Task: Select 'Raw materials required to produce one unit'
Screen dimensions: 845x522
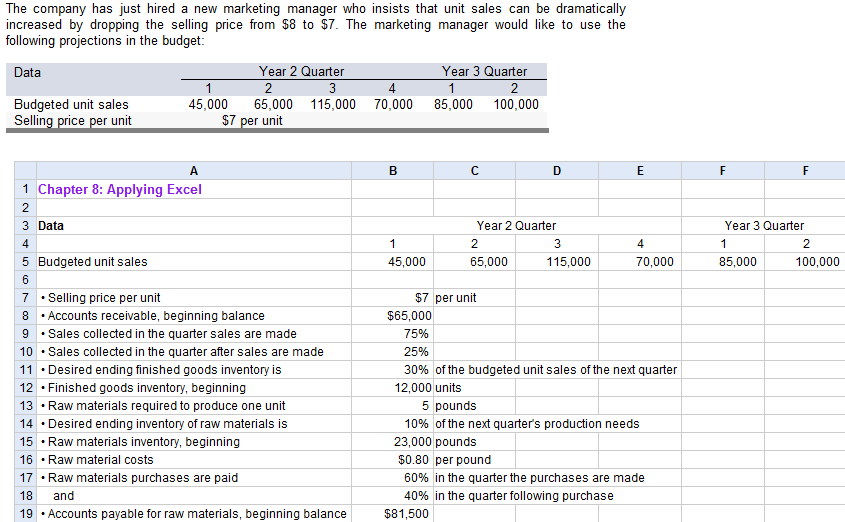Action: [x=193, y=406]
